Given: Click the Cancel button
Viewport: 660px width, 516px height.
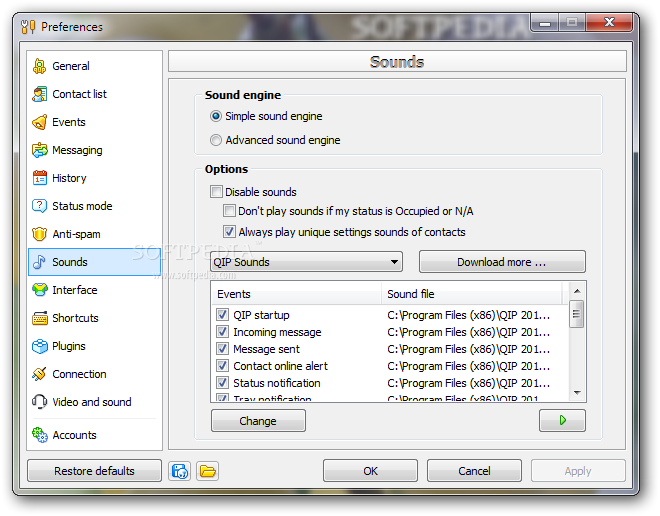Looking at the screenshot, I should click(474, 471).
